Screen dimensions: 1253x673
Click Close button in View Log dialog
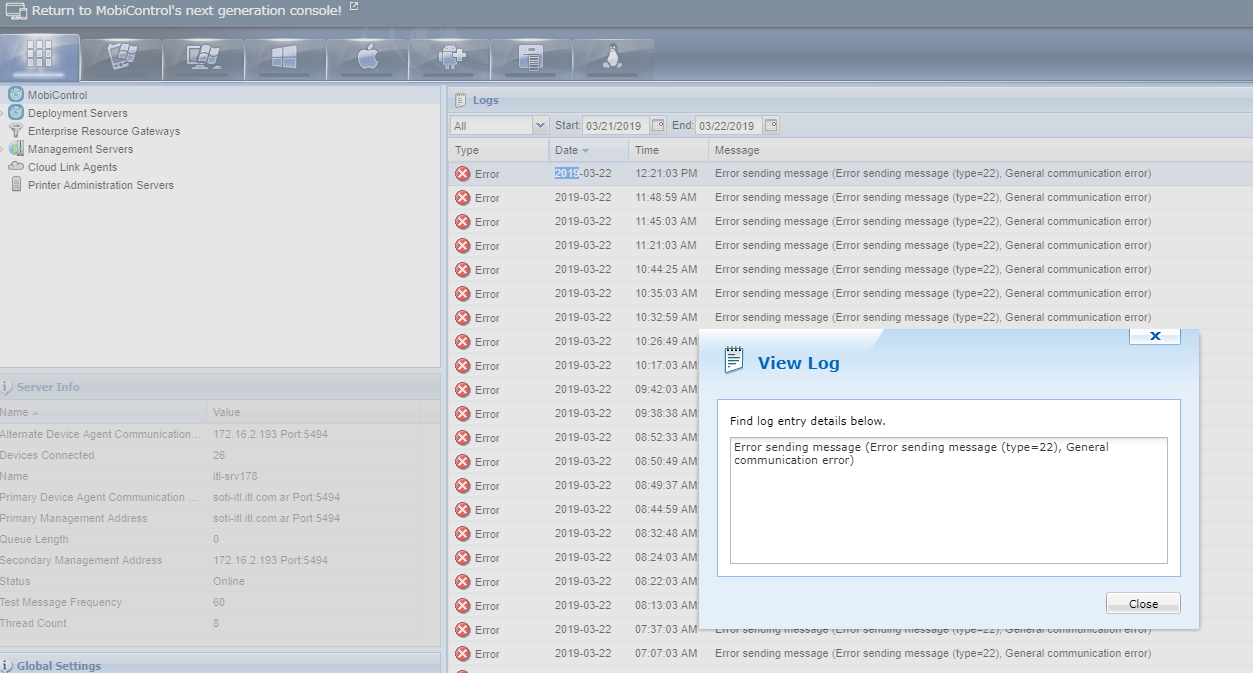tap(1143, 603)
